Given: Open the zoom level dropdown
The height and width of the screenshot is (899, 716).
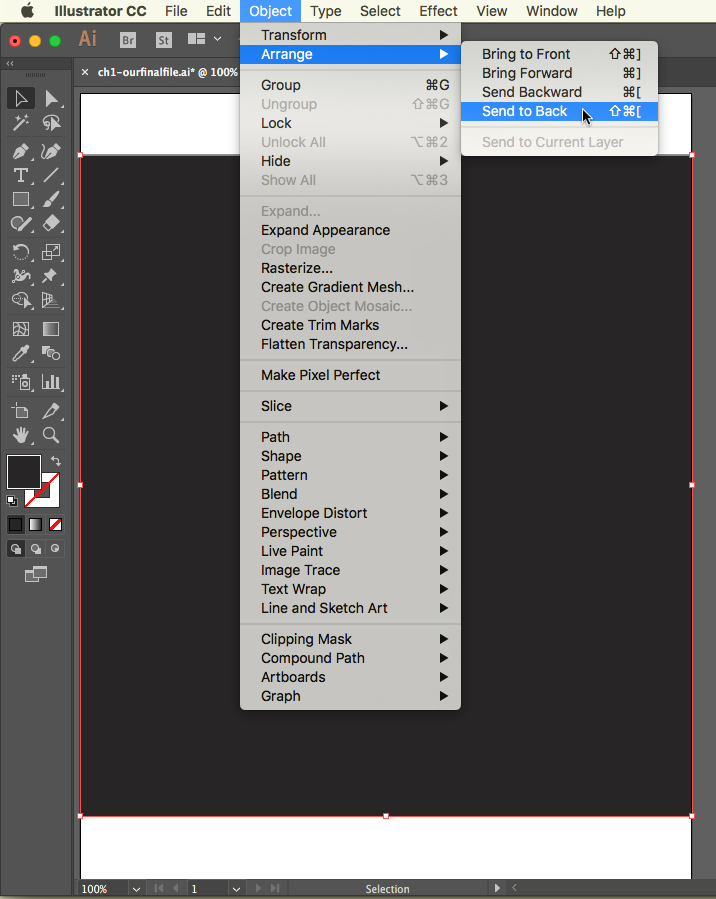Looking at the screenshot, I should click(136, 888).
